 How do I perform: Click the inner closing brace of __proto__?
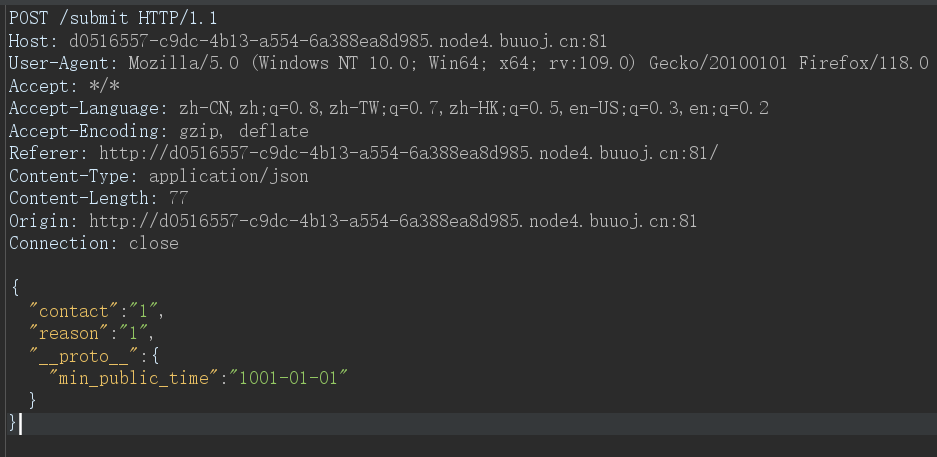coord(32,400)
